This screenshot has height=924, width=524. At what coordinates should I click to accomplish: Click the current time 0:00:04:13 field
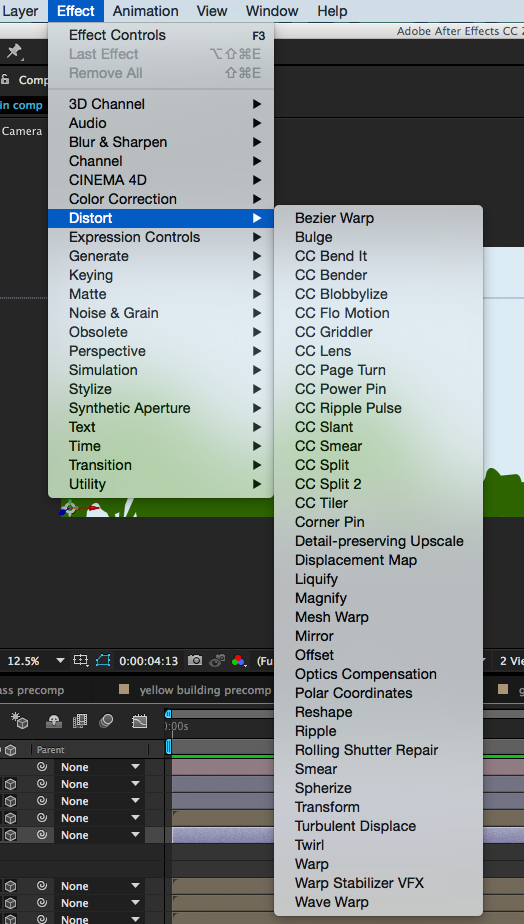pos(149,661)
